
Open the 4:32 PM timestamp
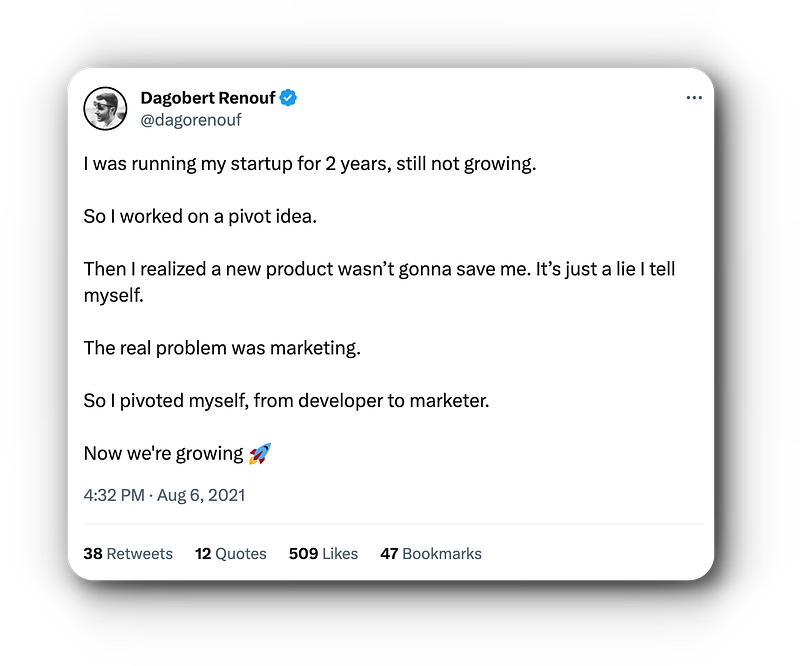pyautogui.click(x=115, y=495)
